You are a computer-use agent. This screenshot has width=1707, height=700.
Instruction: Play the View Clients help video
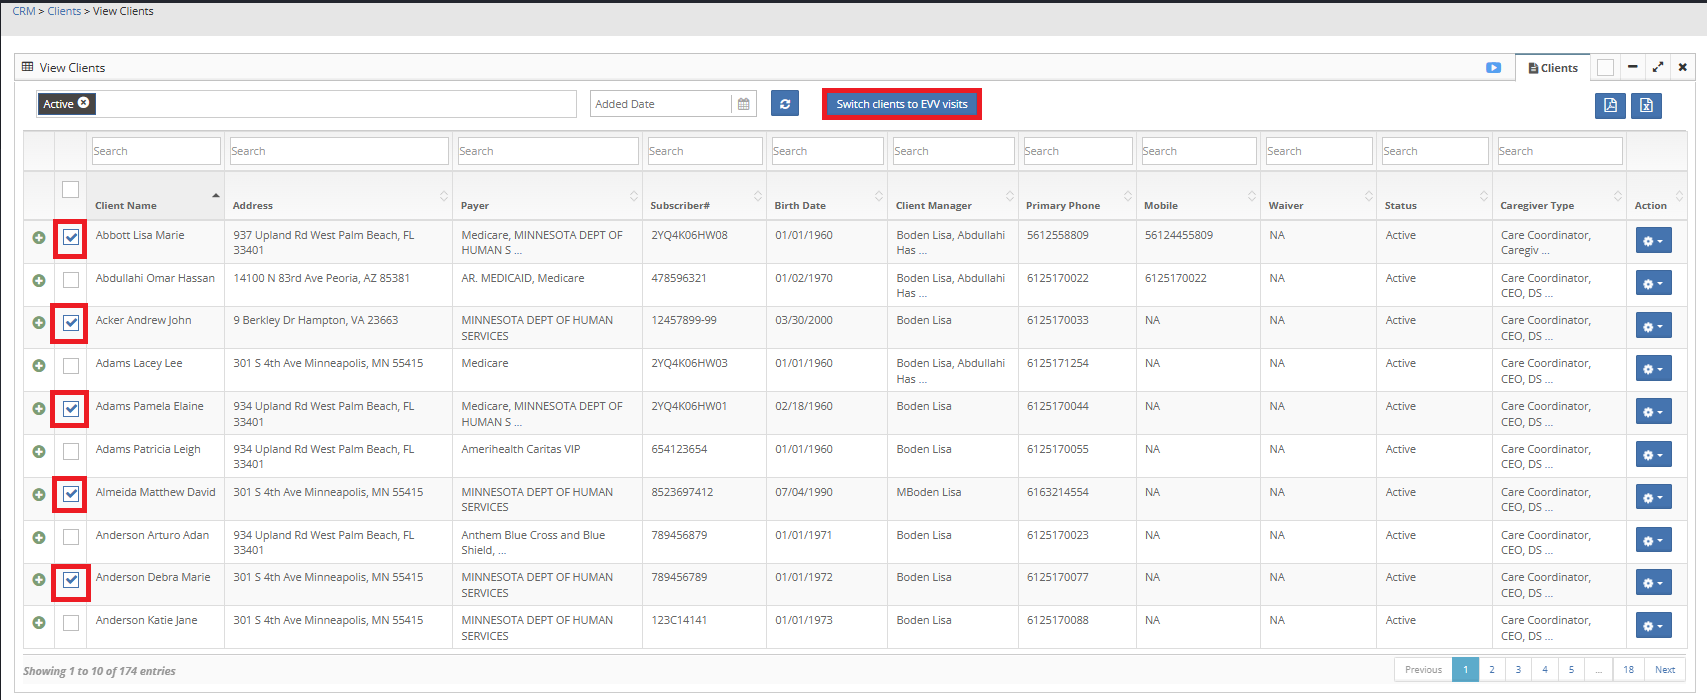click(x=1493, y=68)
